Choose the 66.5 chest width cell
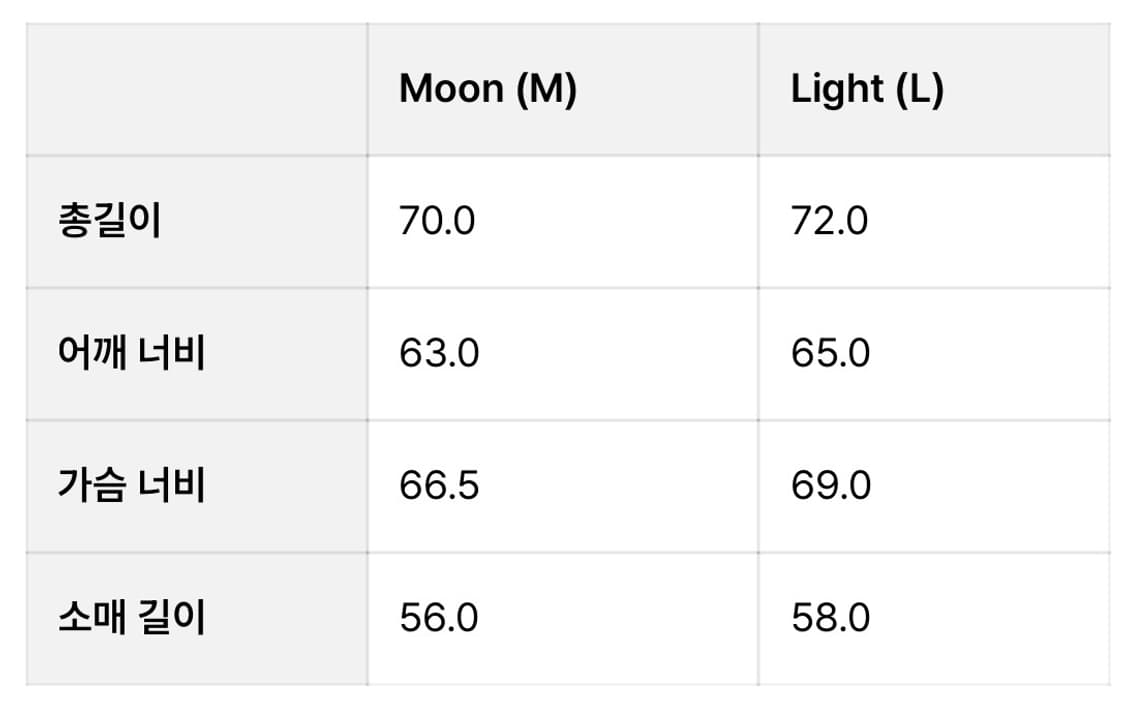The image size is (1125, 711). tap(438, 486)
